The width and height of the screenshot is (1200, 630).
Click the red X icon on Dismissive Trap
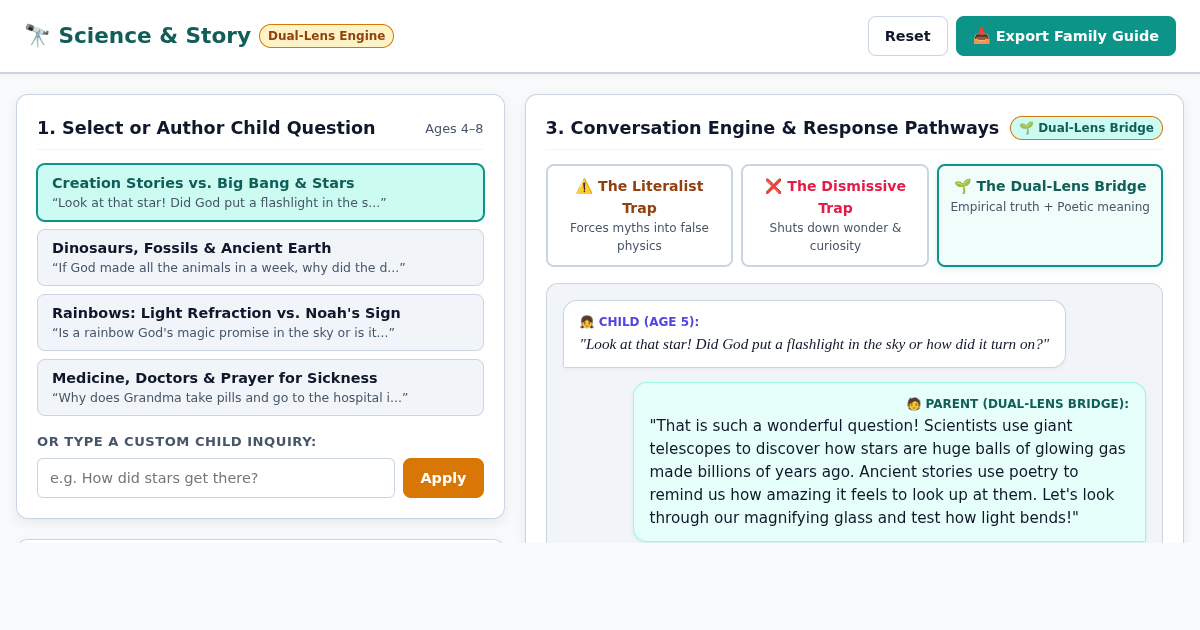773,186
